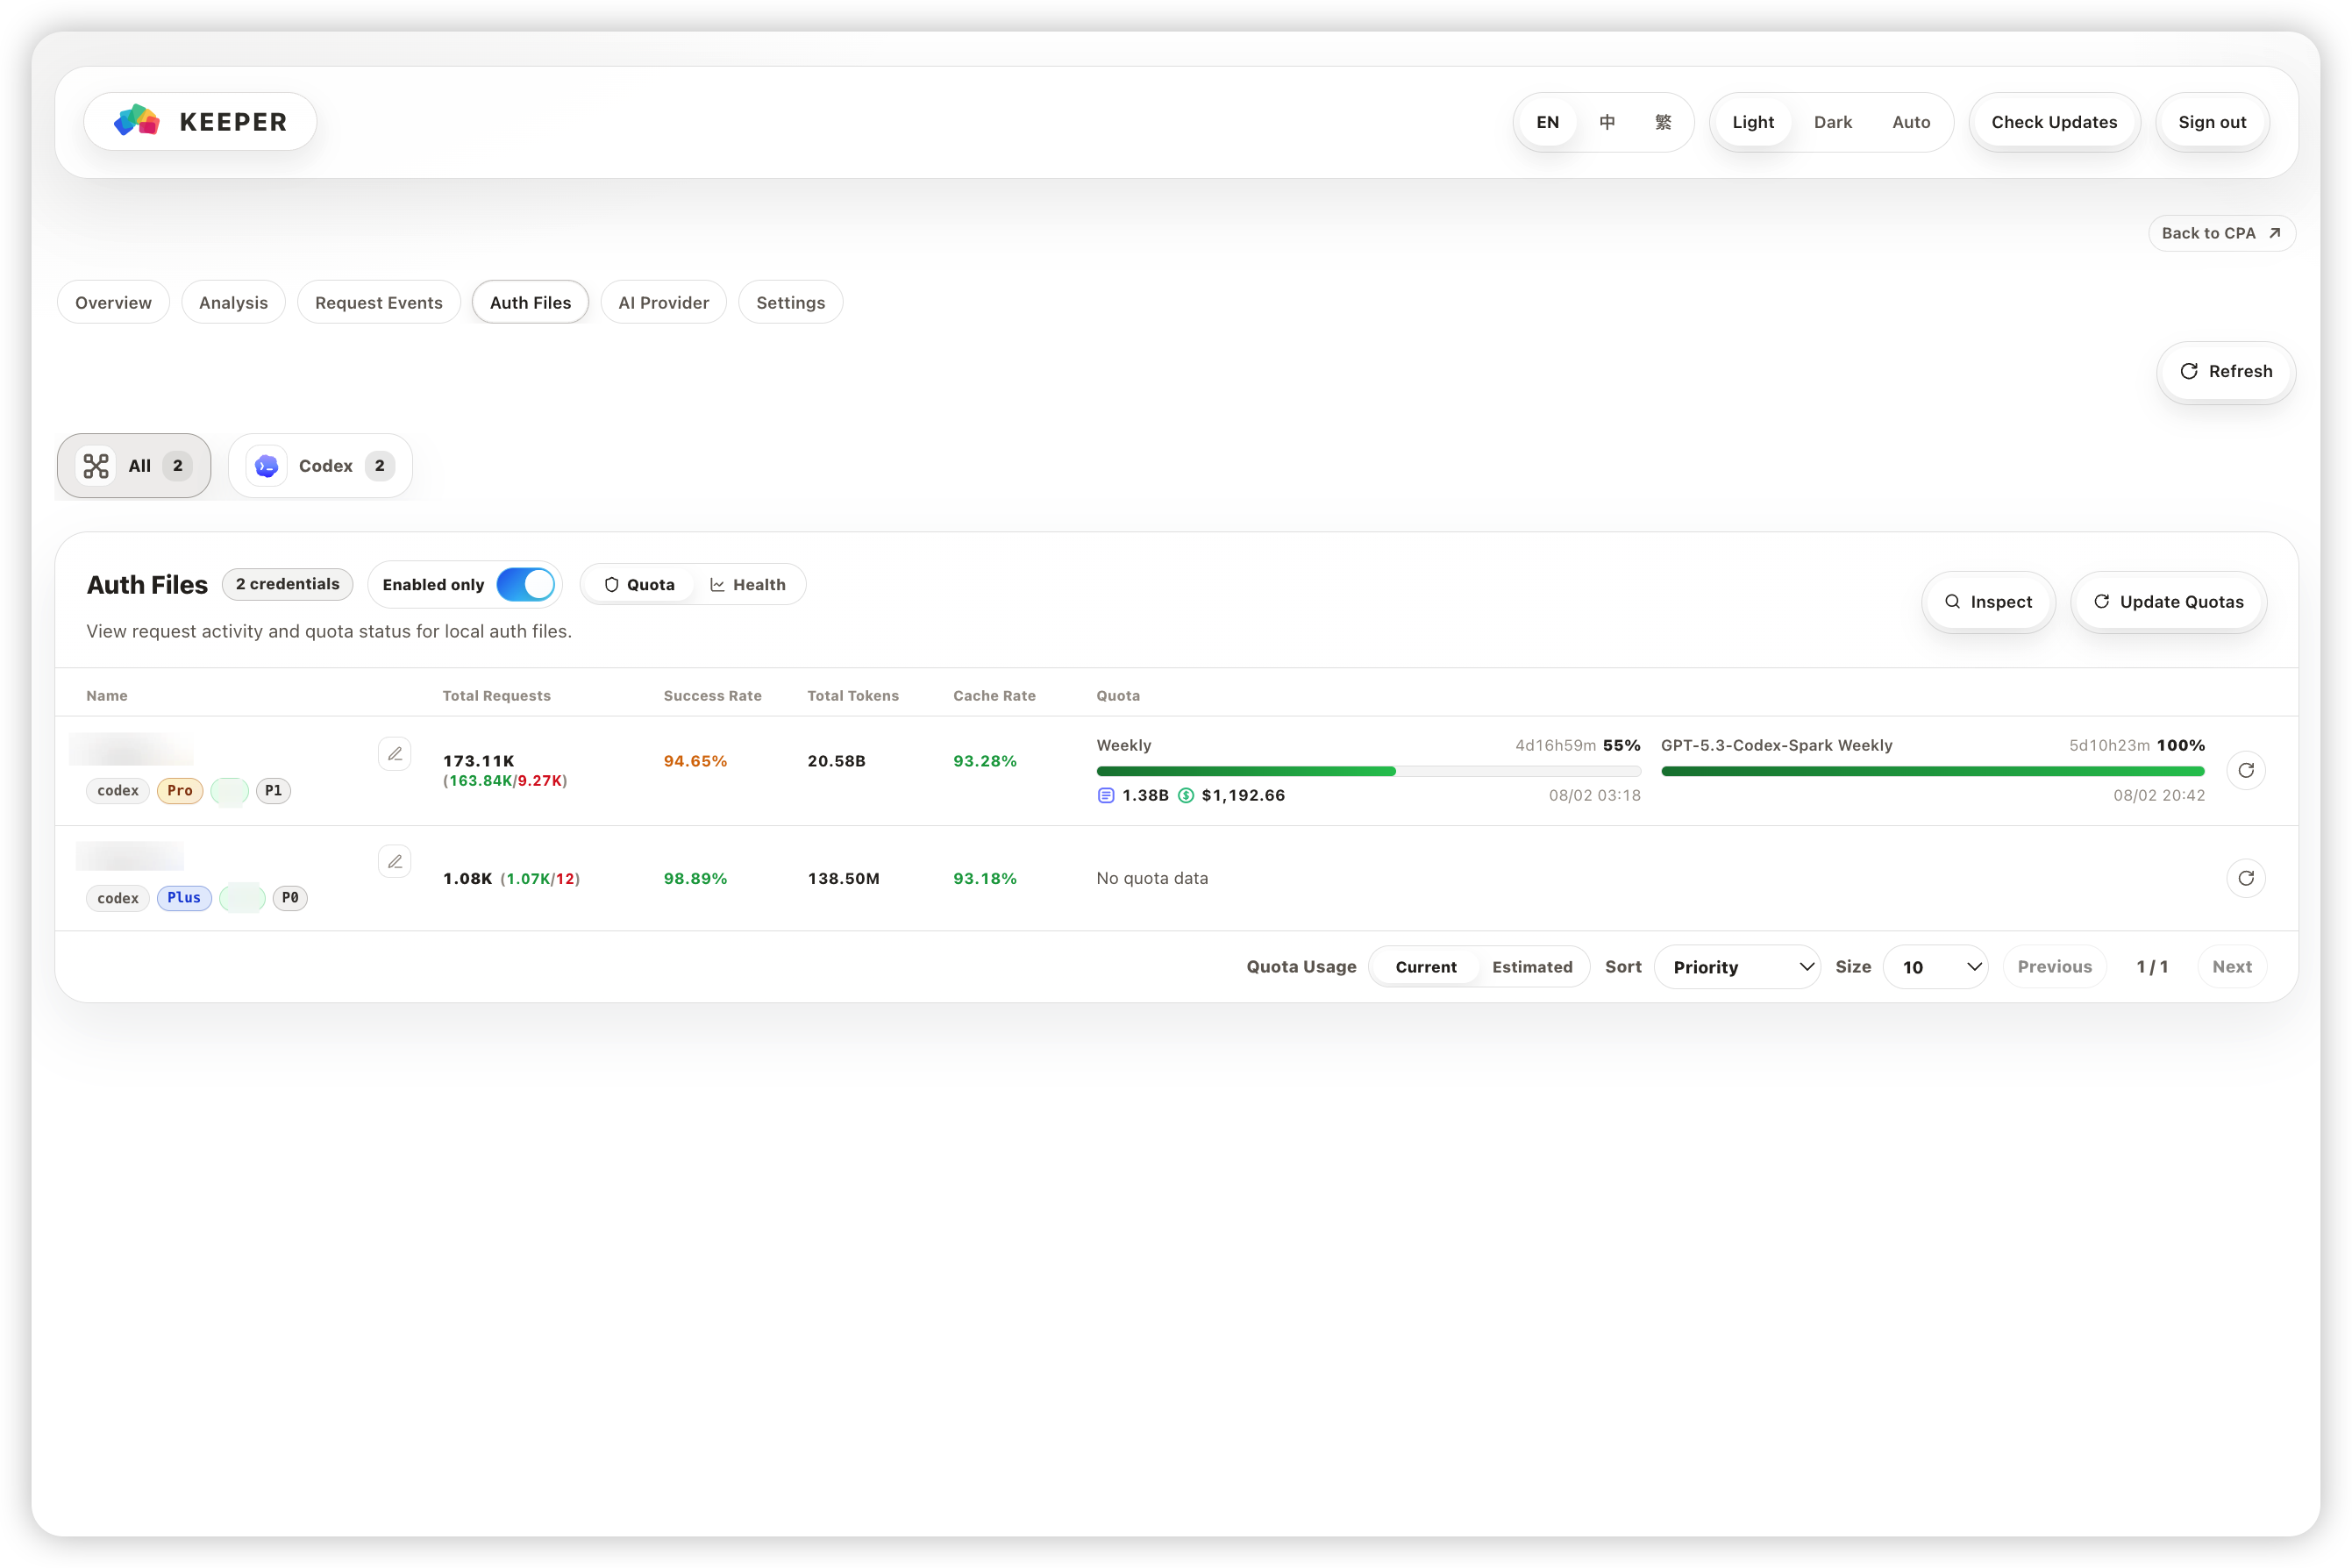The width and height of the screenshot is (2352, 1568).
Task: Select Estimated quota usage
Action: (x=1532, y=967)
